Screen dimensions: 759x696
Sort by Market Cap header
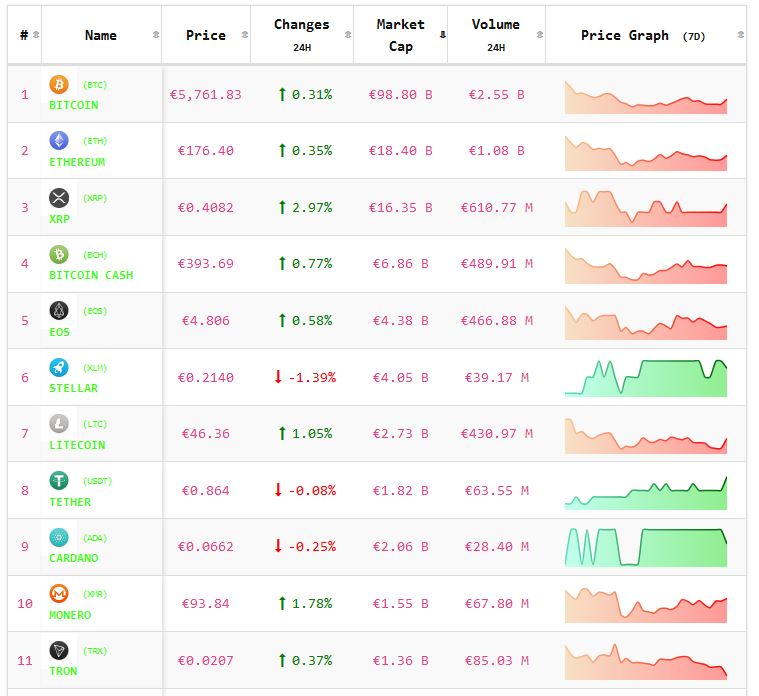click(400, 35)
